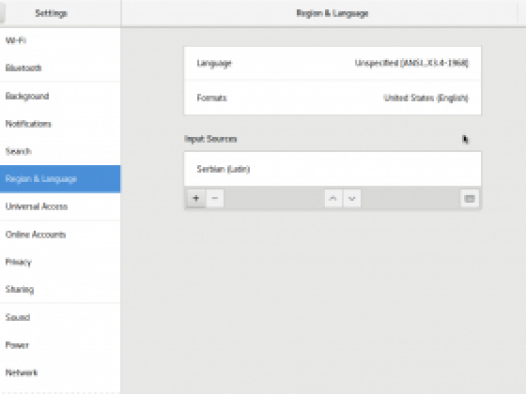This screenshot has width=526, height=394.
Task: Select Search in the sidebar
Action: [x=60, y=151]
